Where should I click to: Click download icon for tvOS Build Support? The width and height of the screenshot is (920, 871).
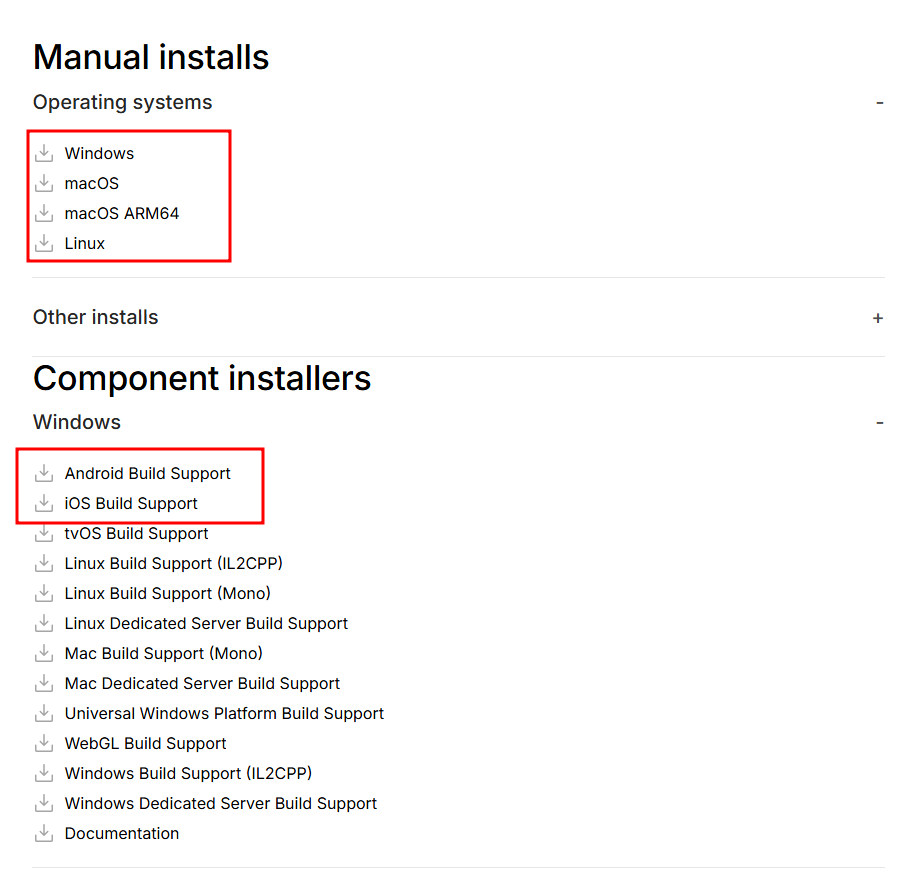tap(44, 533)
